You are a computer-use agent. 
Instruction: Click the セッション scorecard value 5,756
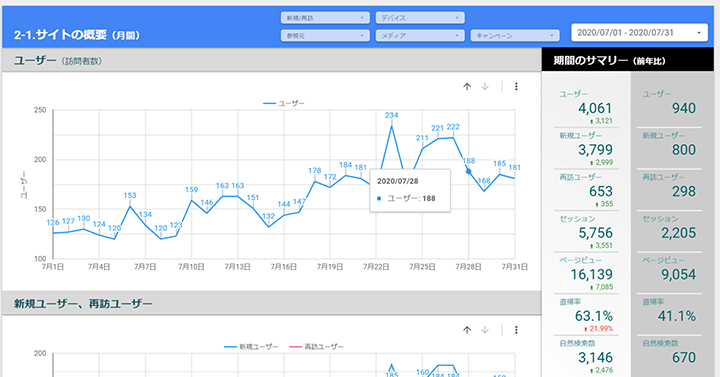(x=595, y=233)
